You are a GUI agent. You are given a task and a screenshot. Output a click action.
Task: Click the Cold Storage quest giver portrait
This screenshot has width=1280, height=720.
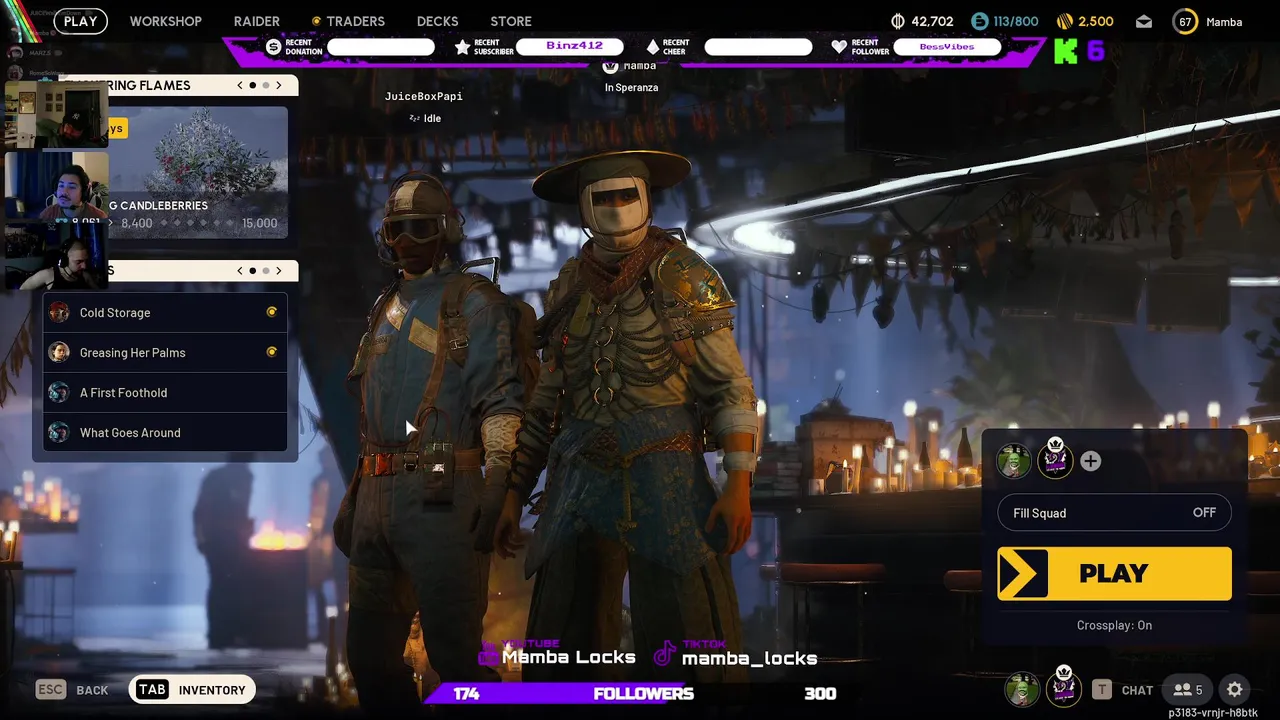tap(59, 312)
